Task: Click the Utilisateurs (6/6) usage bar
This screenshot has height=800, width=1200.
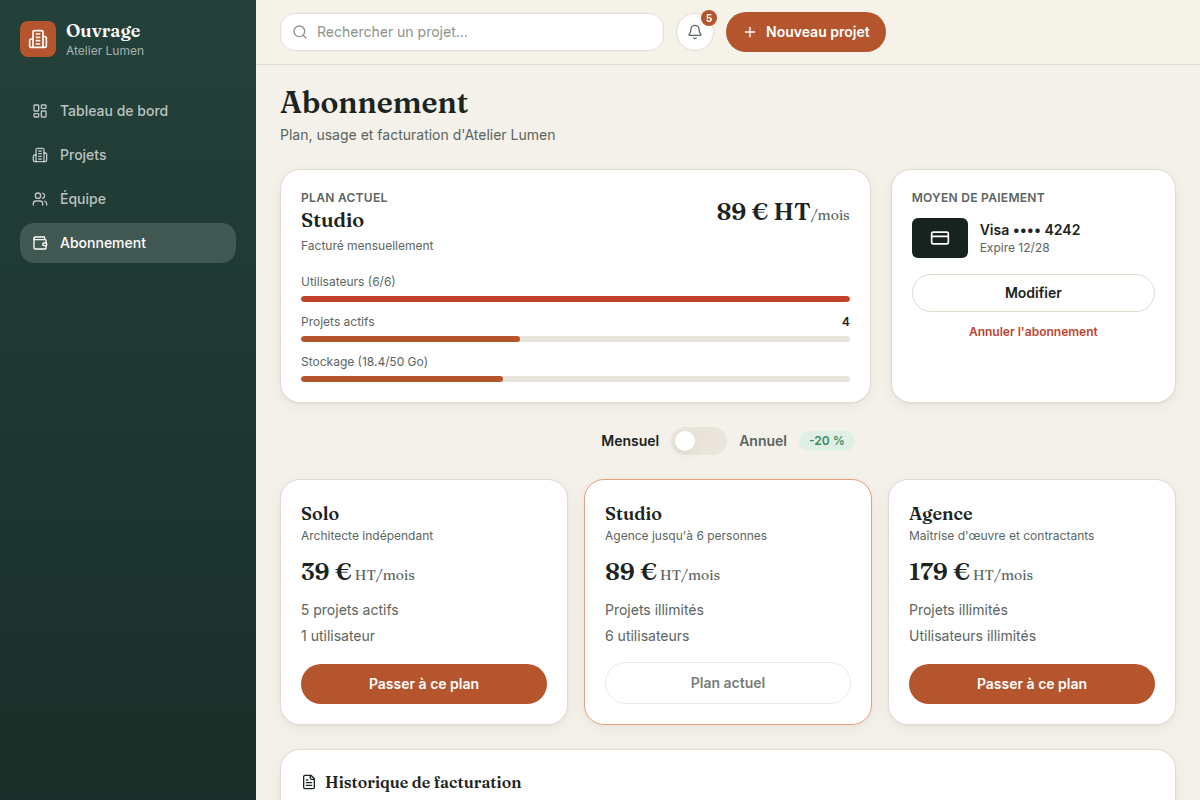Action: pos(575,299)
